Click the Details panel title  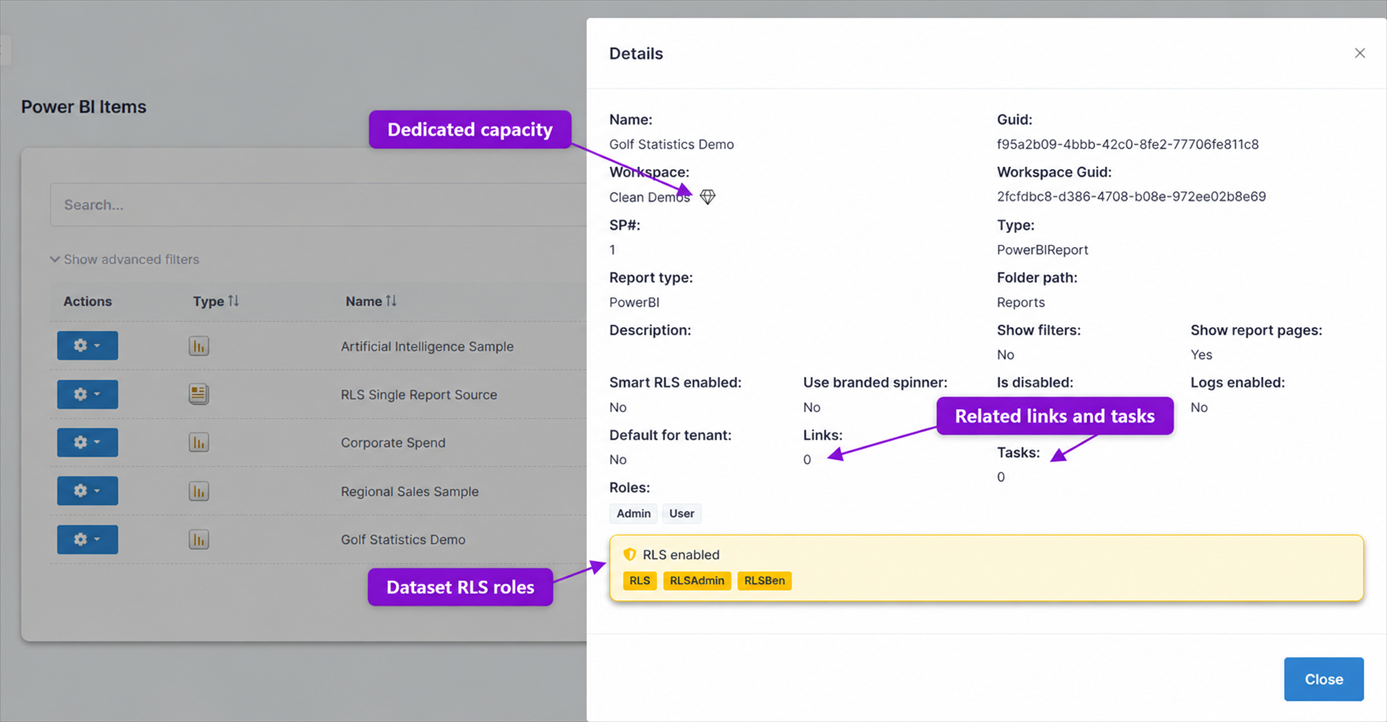(636, 53)
